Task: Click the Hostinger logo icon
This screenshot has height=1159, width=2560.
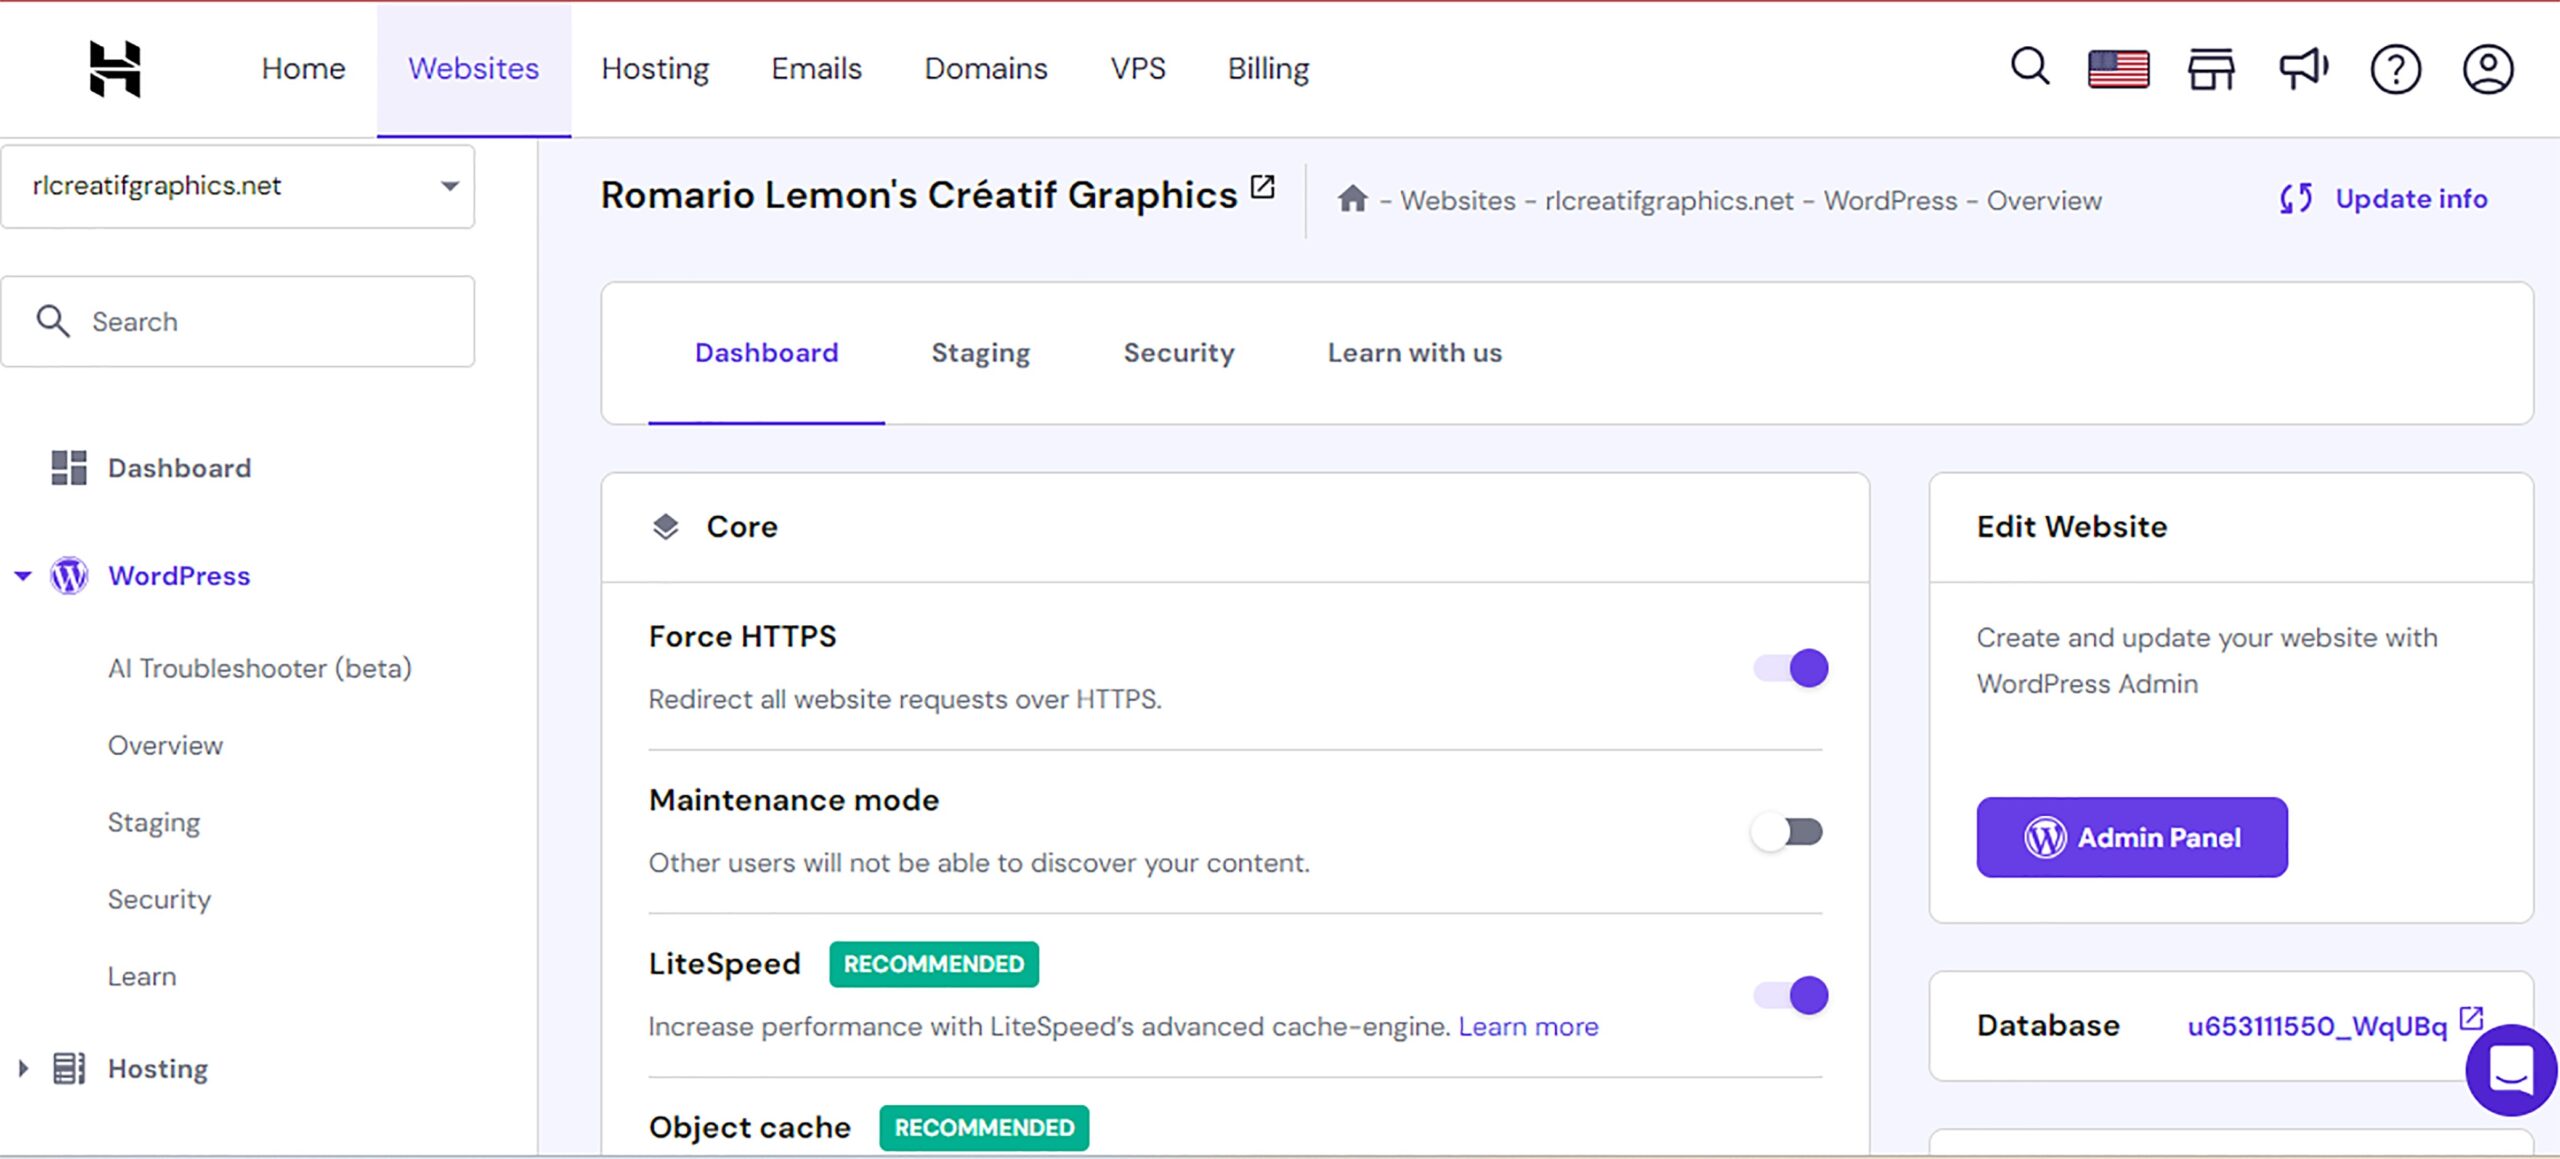Action: click(x=115, y=69)
